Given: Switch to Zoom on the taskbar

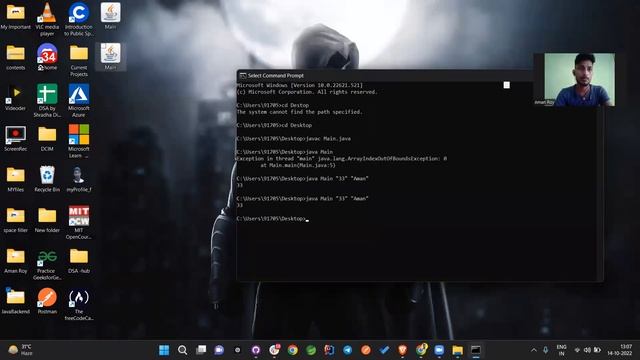Looking at the screenshot, I should [439, 350].
